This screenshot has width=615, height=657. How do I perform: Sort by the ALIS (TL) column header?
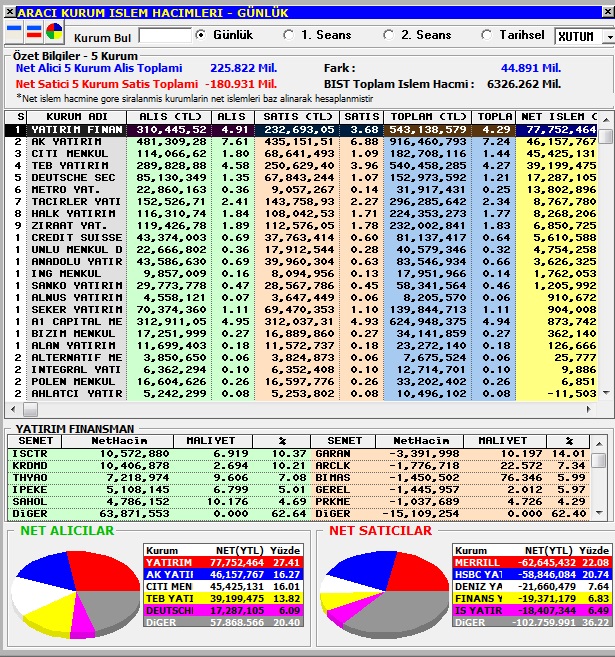(170, 116)
